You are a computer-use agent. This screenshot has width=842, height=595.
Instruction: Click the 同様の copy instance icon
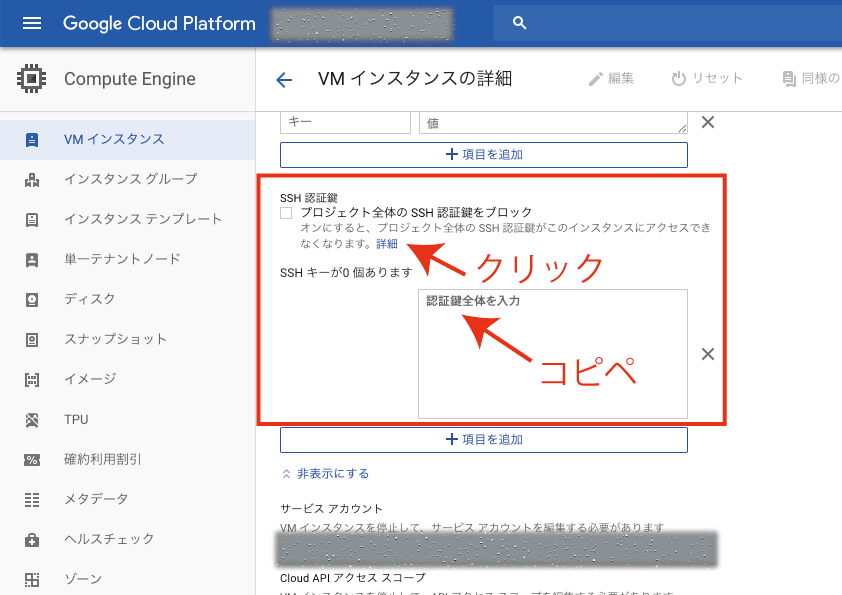click(x=789, y=79)
